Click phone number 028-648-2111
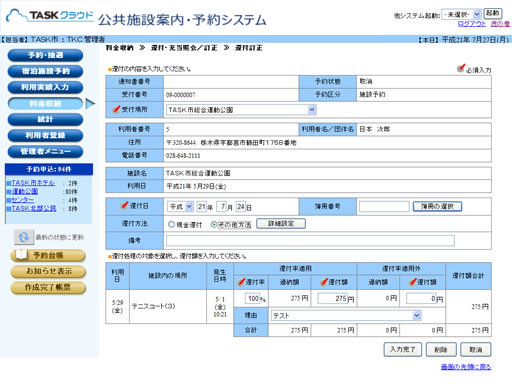 [183, 156]
